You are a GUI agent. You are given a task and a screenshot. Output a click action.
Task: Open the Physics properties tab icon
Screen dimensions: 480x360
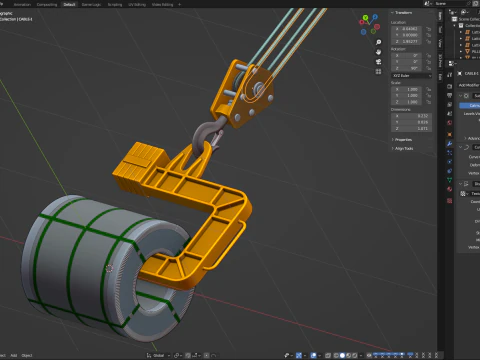[449, 162]
